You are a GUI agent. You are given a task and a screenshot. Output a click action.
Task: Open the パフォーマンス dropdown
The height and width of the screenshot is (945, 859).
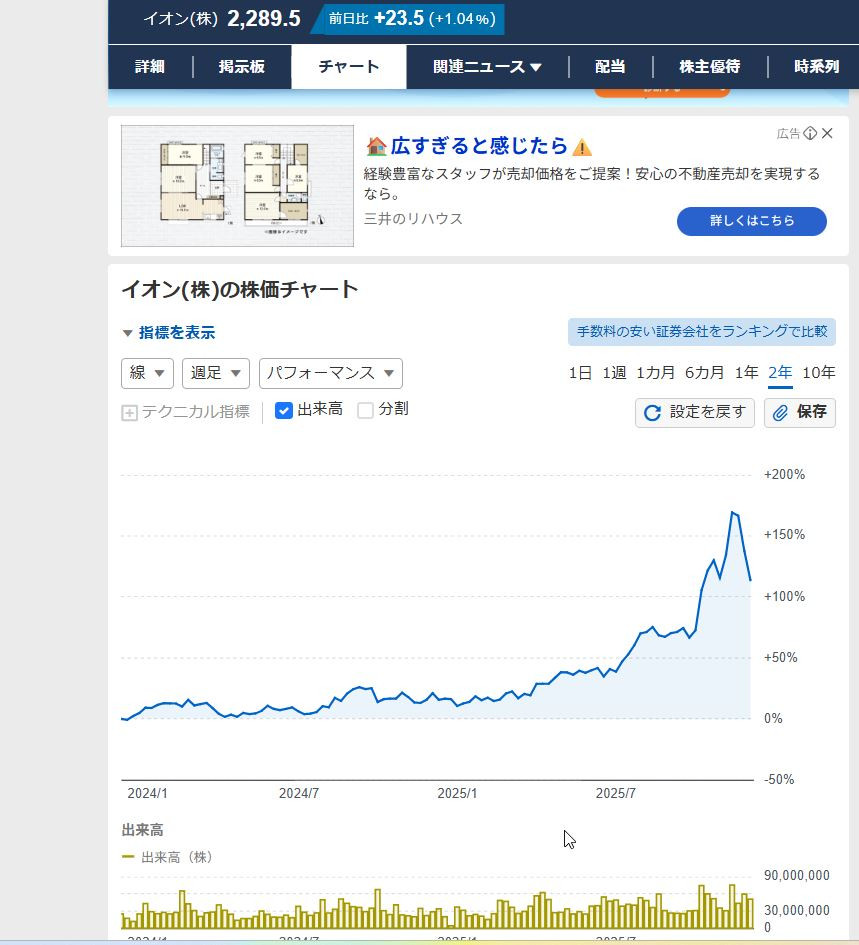[330, 373]
